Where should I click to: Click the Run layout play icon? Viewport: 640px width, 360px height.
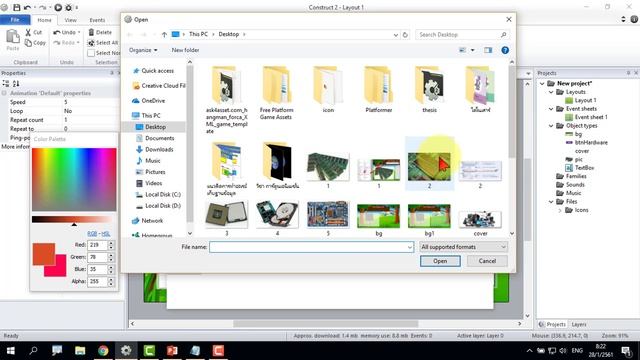pyautogui.click(x=58, y=7)
